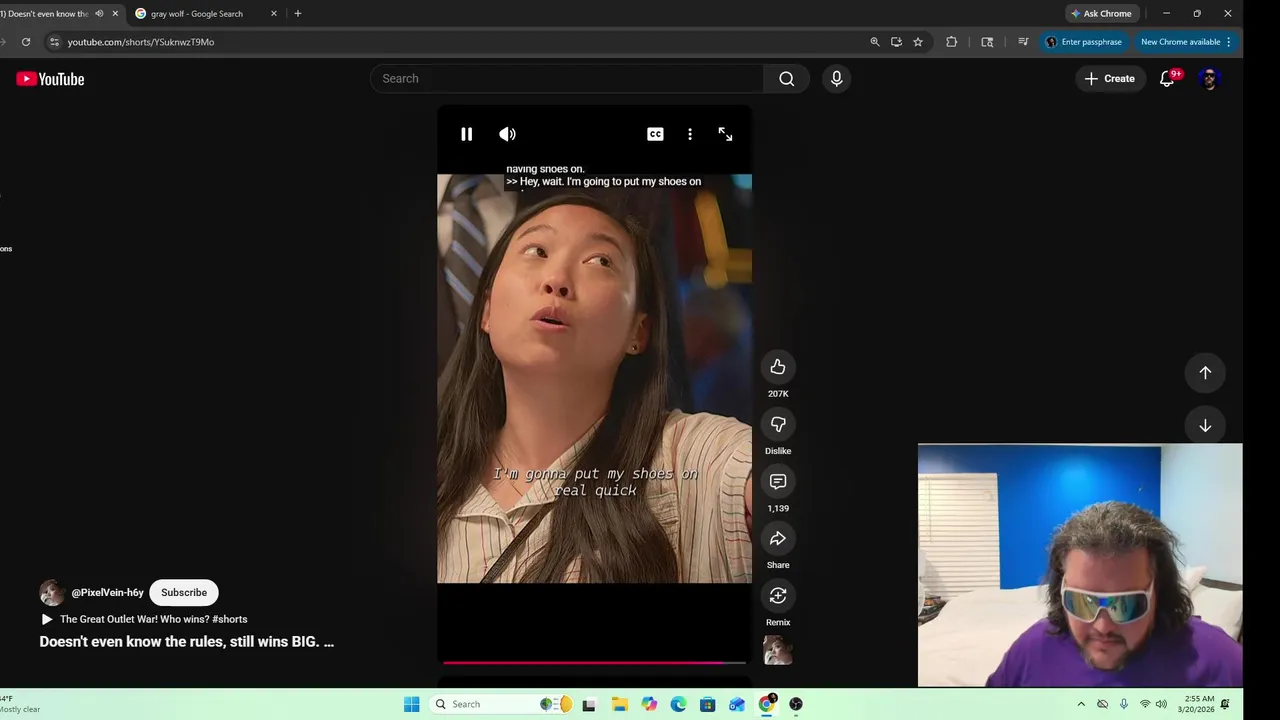The width and height of the screenshot is (1280, 720).
Task: Open Ask Chrome
Action: pyautogui.click(x=1101, y=14)
